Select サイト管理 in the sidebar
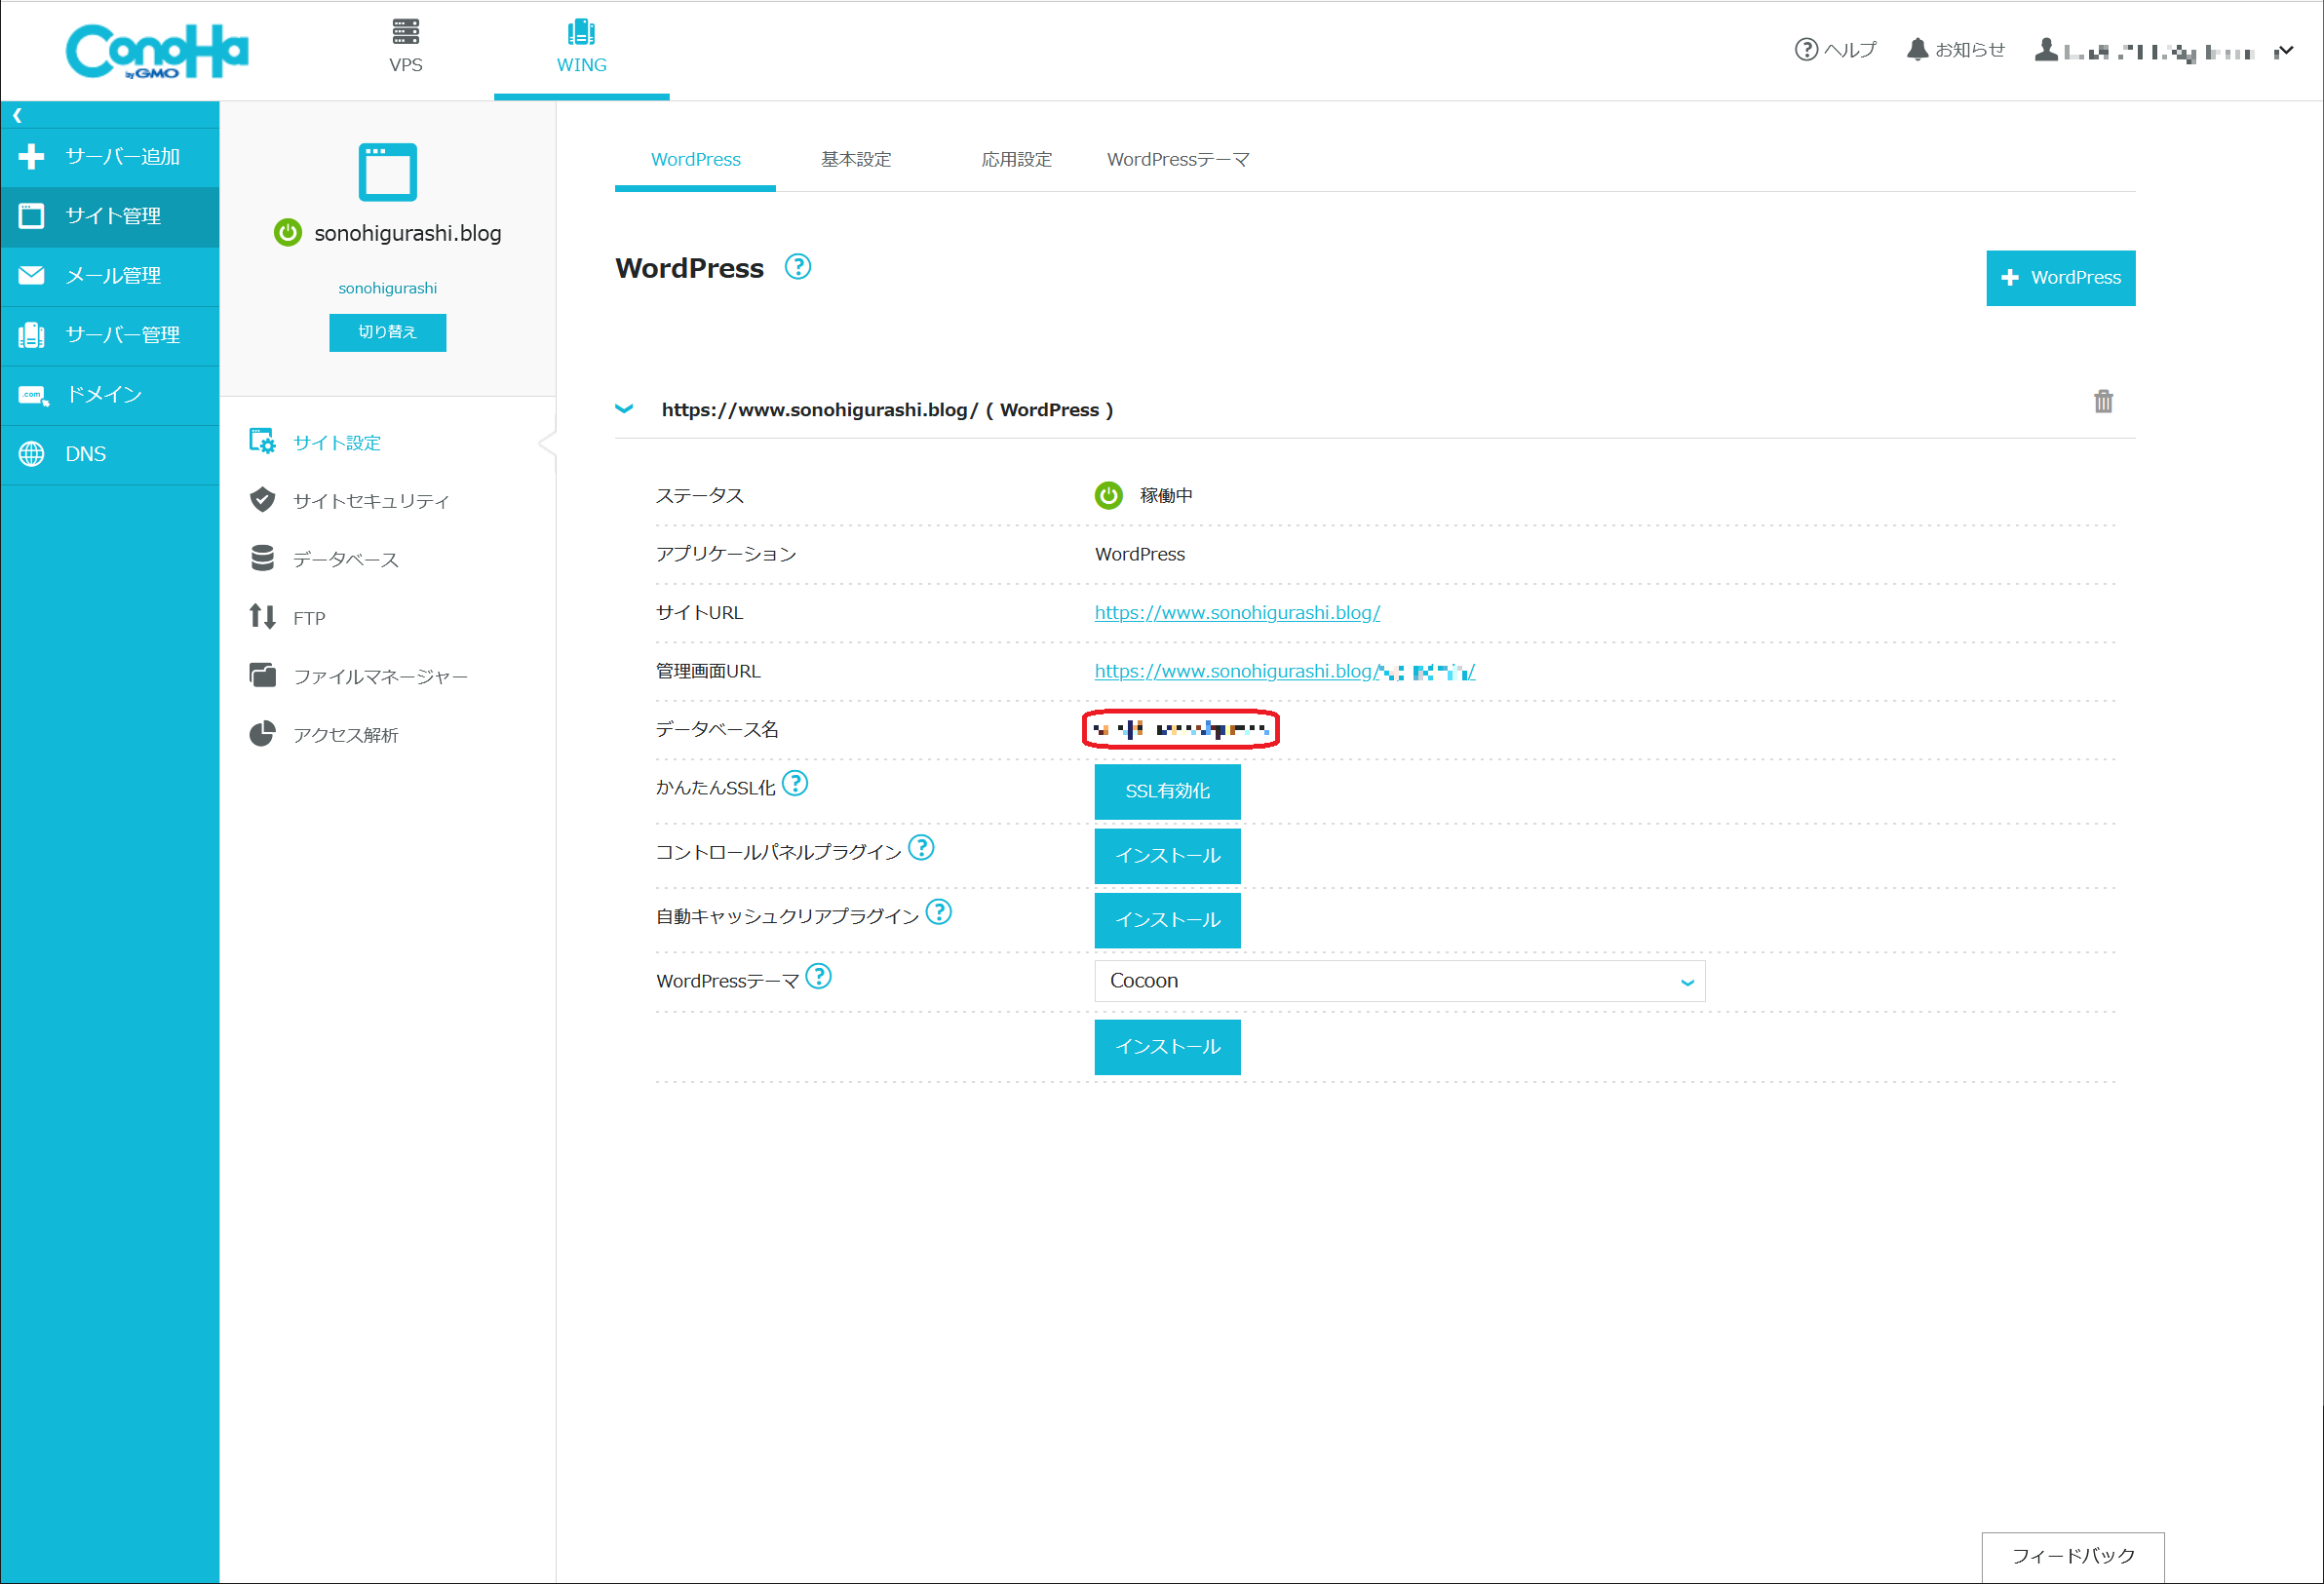This screenshot has width=2324, height=1584. pos(110,216)
